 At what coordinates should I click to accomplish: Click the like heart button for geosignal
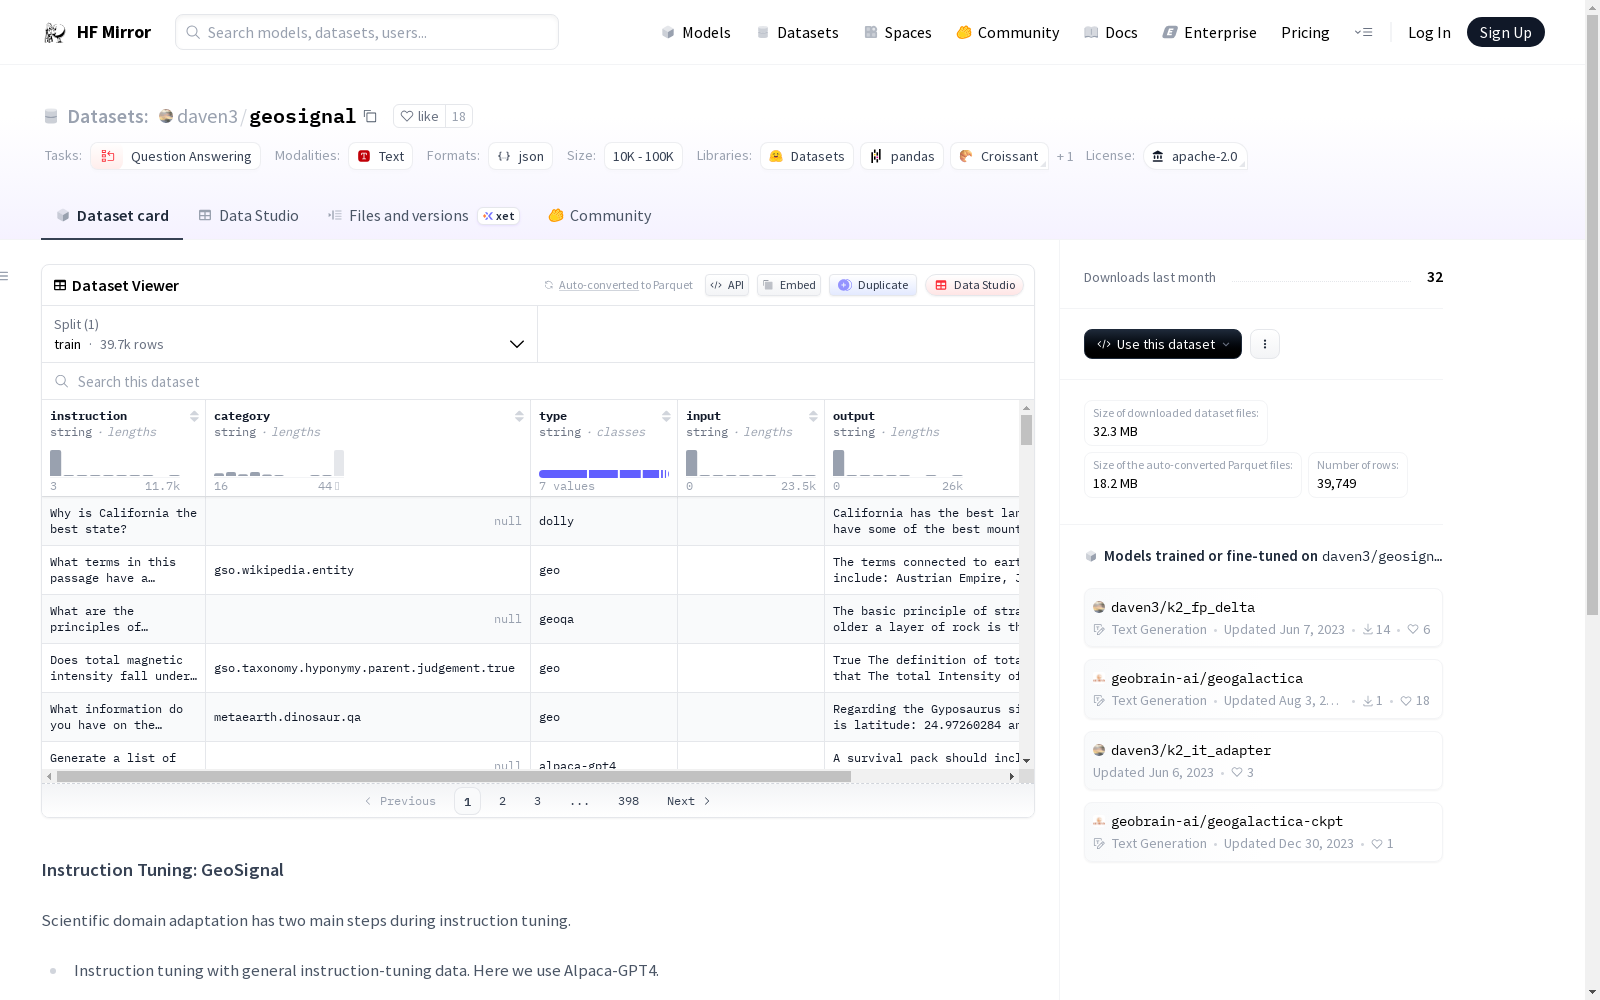419,117
